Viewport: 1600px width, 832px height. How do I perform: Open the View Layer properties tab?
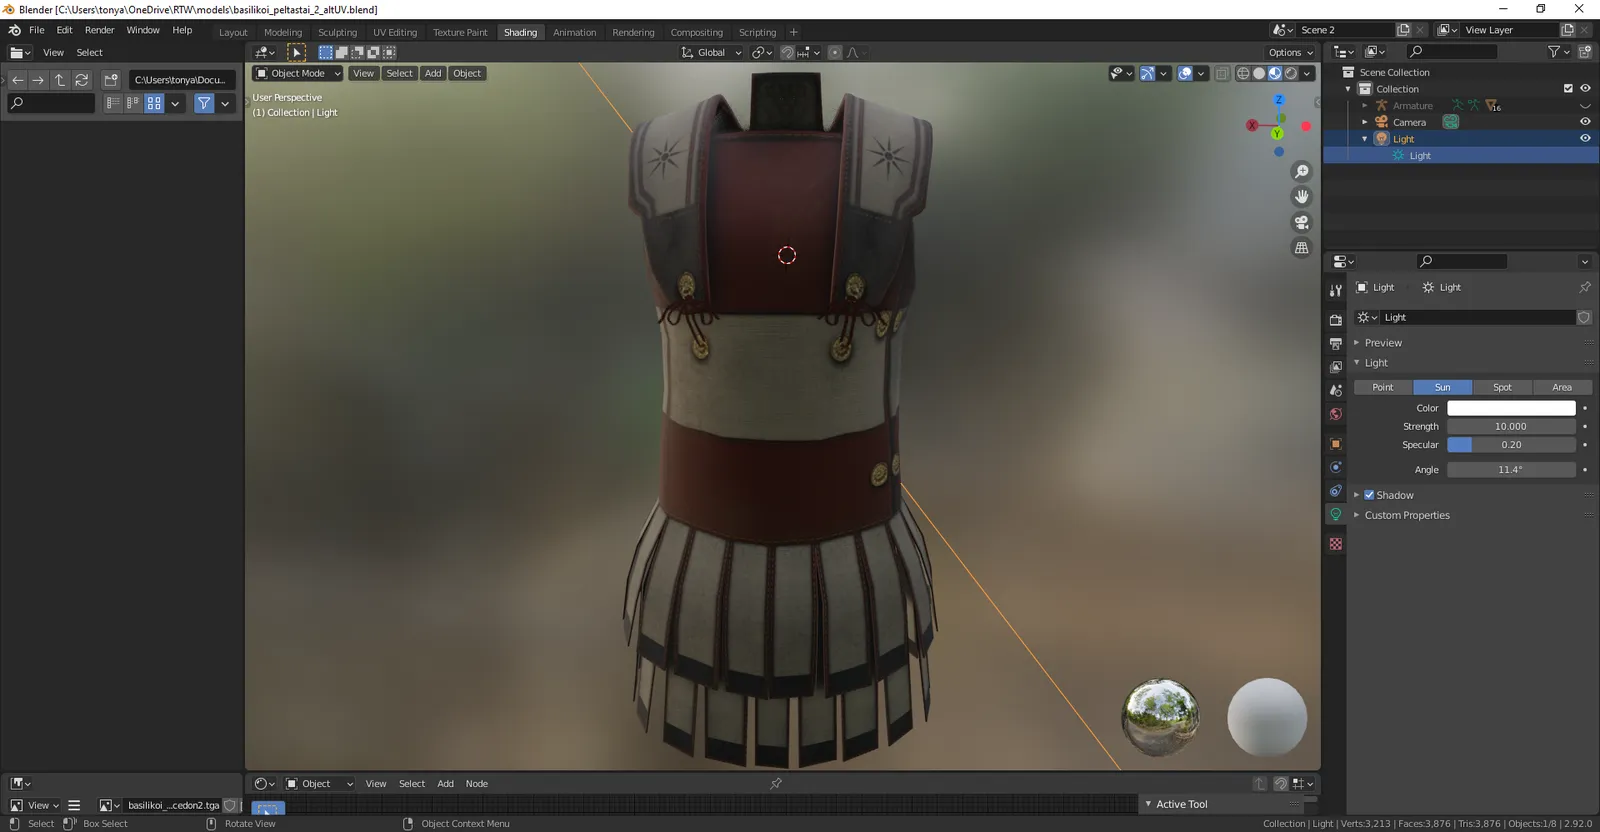[x=1336, y=367]
